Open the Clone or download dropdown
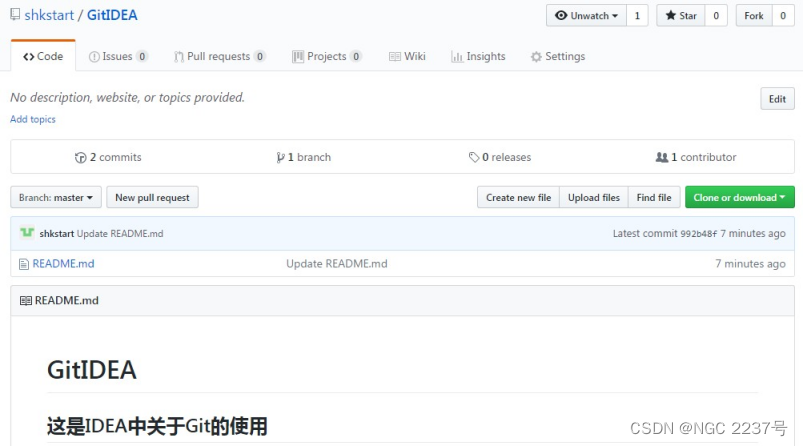Screen dimensions: 803x446 [x=739, y=197]
